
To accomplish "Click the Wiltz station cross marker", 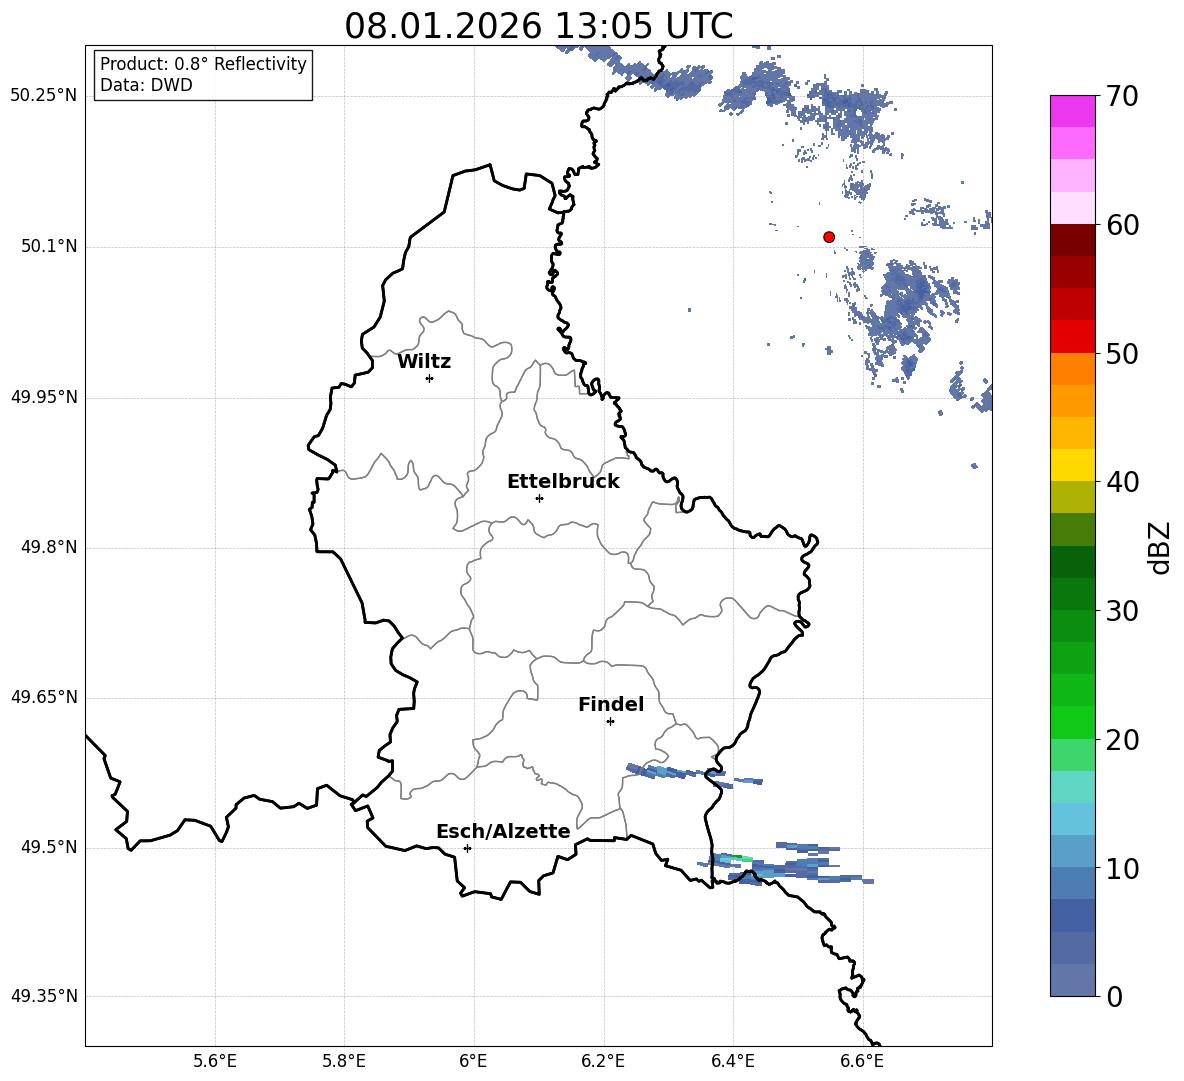I will pyautogui.click(x=430, y=378).
